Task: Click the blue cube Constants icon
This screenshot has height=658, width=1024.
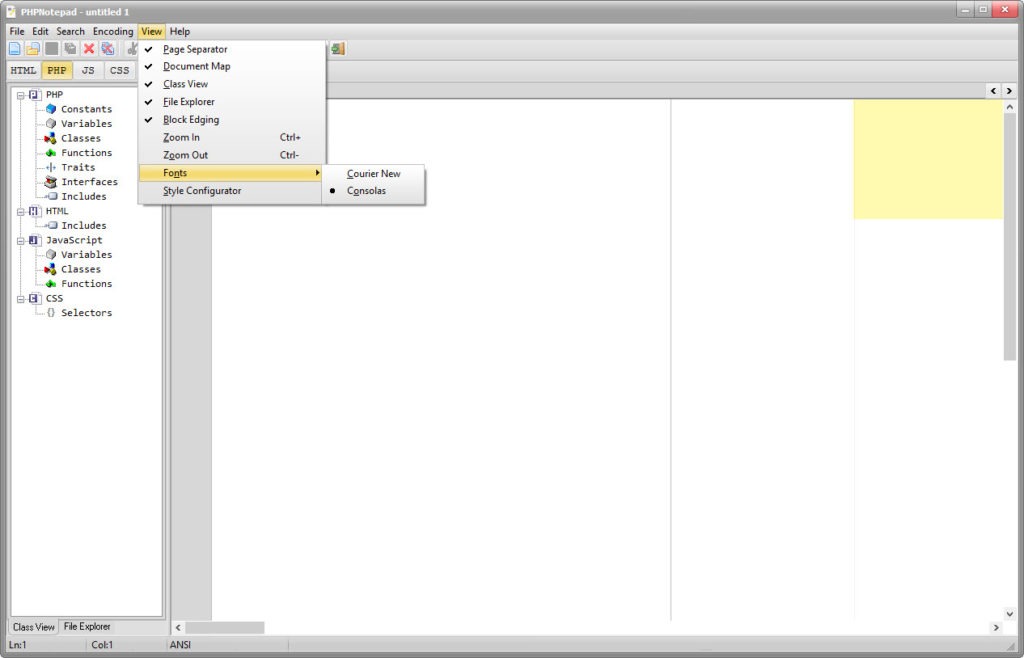Action: 51,109
